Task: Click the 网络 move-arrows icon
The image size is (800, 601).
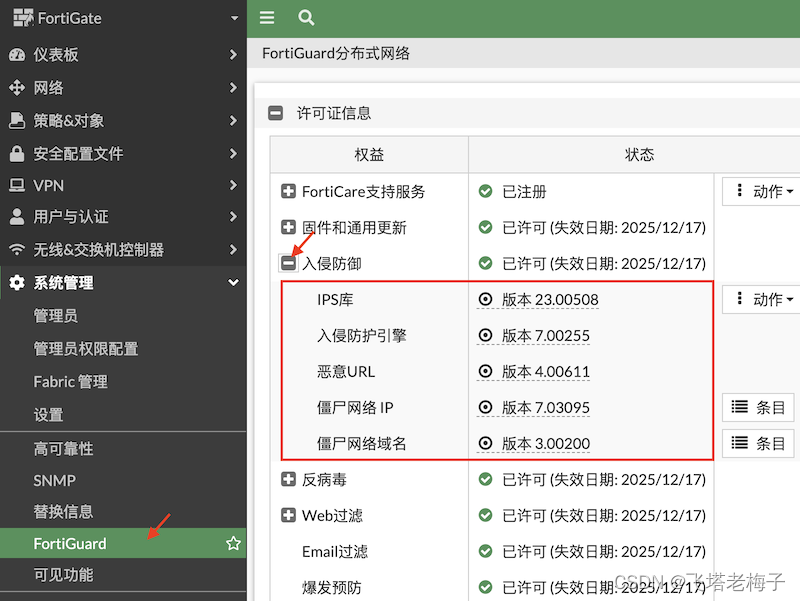Action: click(x=17, y=88)
